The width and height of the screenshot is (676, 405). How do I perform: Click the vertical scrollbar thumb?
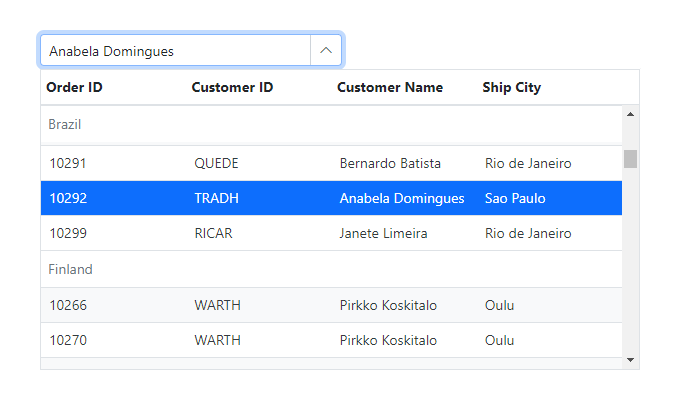click(x=630, y=158)
